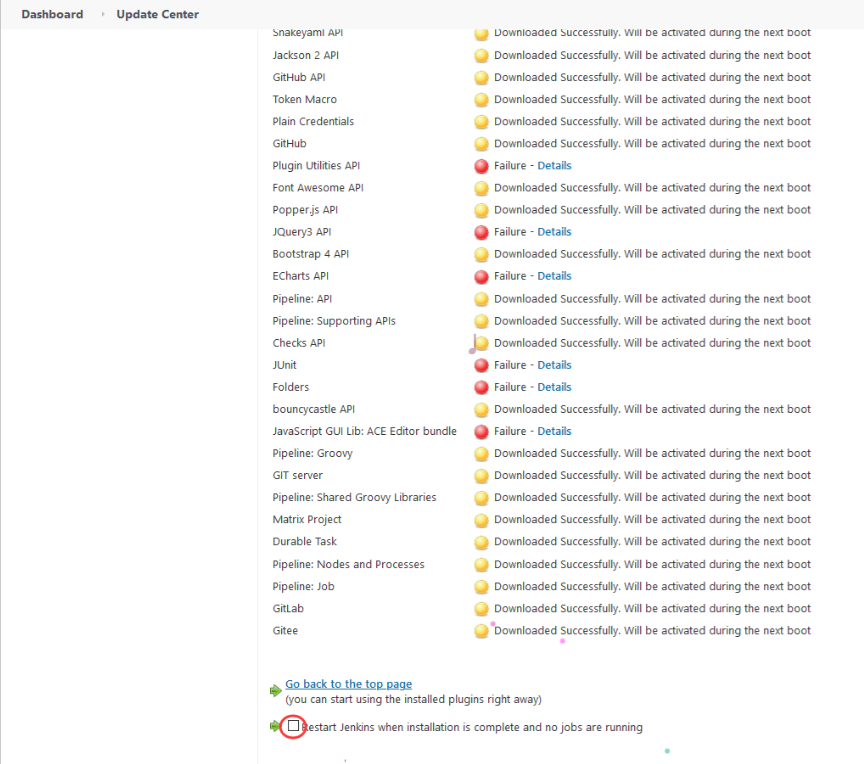Viewport: 864px width, 764px height.
Task: Click the yellow status ball for GIT server
Action: point(481,475)
